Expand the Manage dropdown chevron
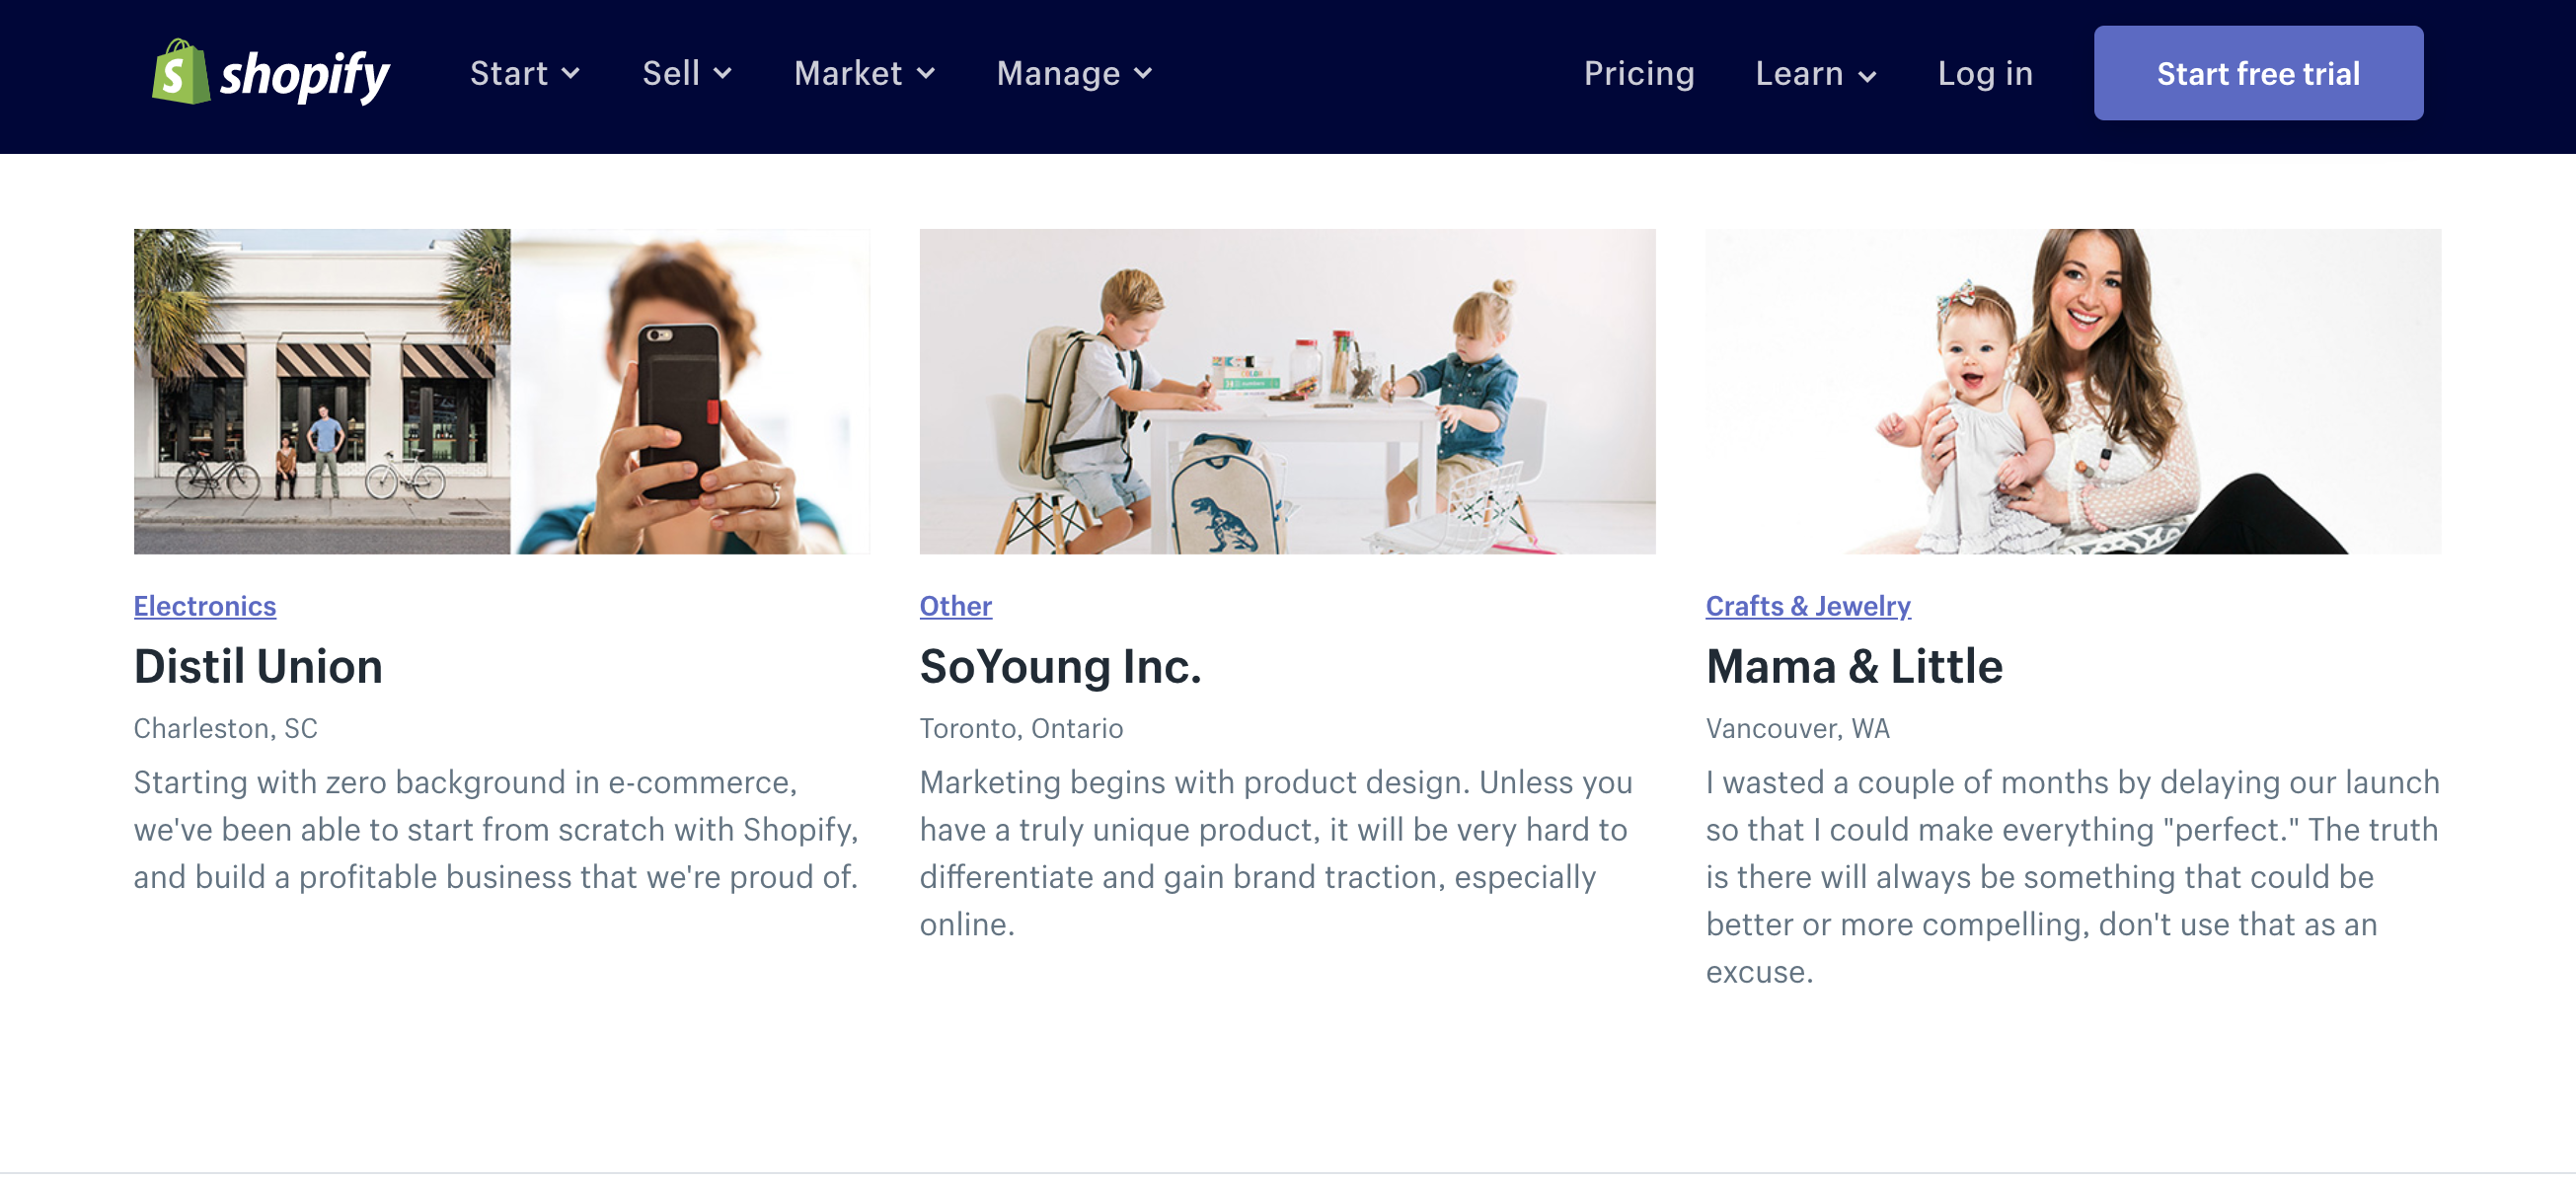 point(1144,74)
